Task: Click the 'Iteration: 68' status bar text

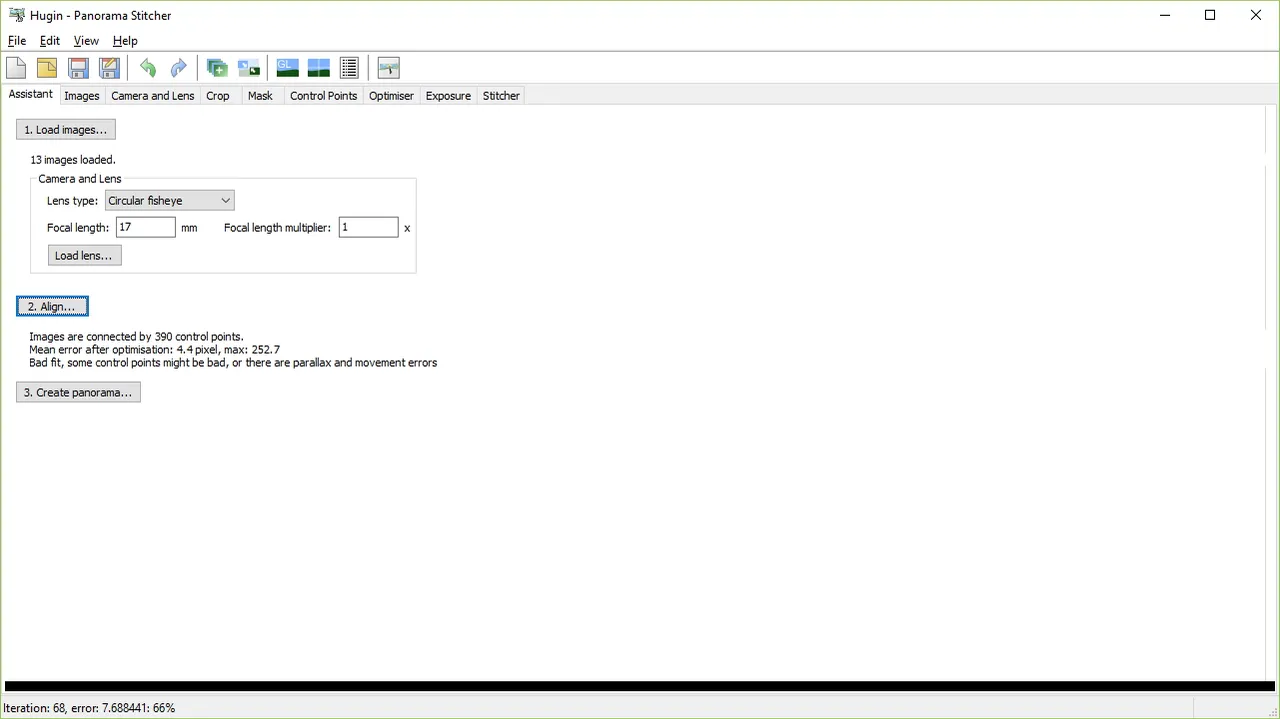Action: click(x=89, y=708)
